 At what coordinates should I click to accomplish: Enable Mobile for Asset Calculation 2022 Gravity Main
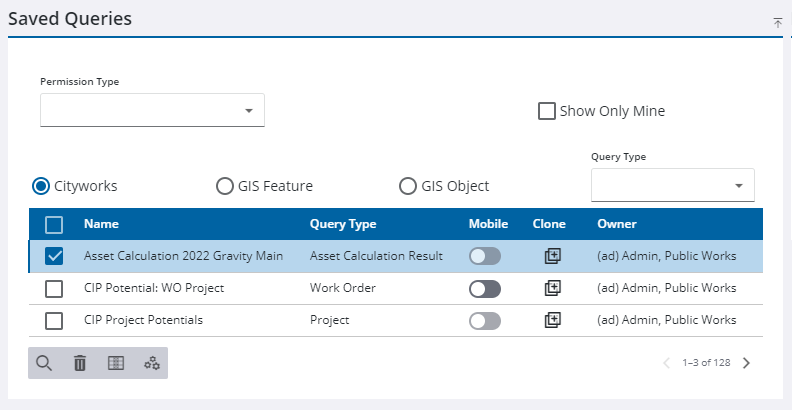point(485,257)
